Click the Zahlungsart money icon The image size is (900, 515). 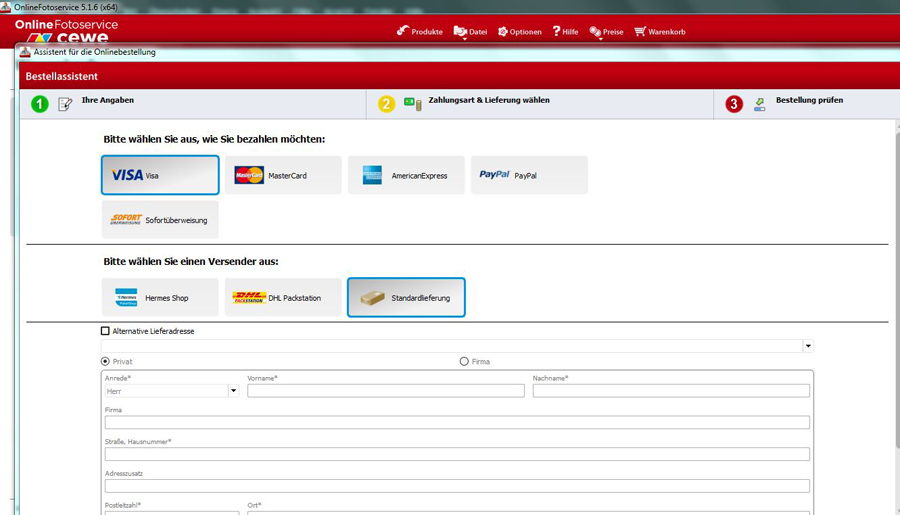point(413,103)
